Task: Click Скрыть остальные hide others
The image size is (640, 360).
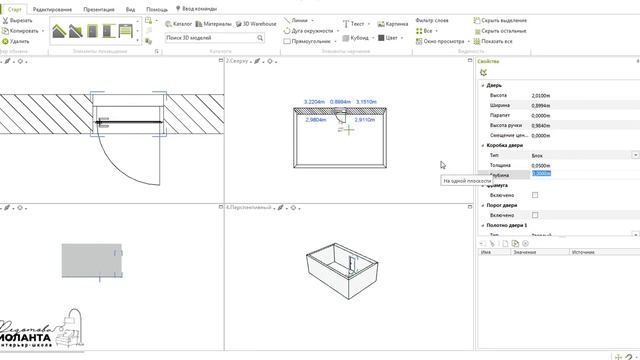Action: coord(500,31)
